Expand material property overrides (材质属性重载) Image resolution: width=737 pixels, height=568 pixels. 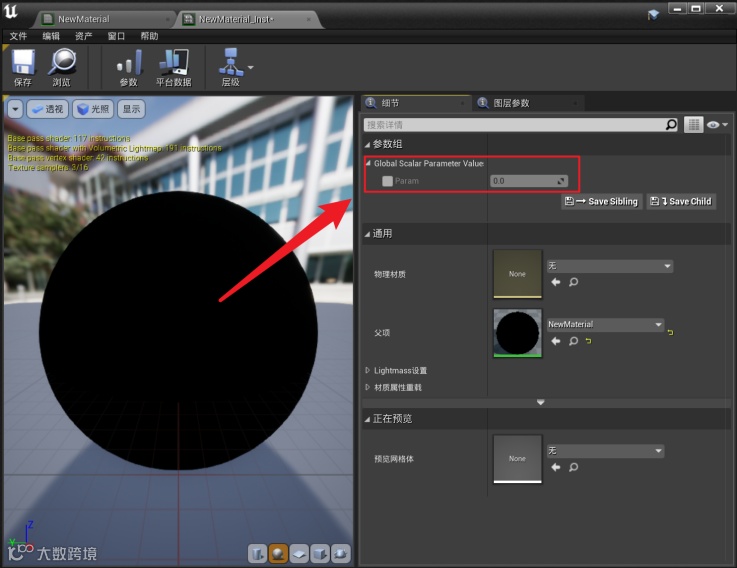[368, 387]
